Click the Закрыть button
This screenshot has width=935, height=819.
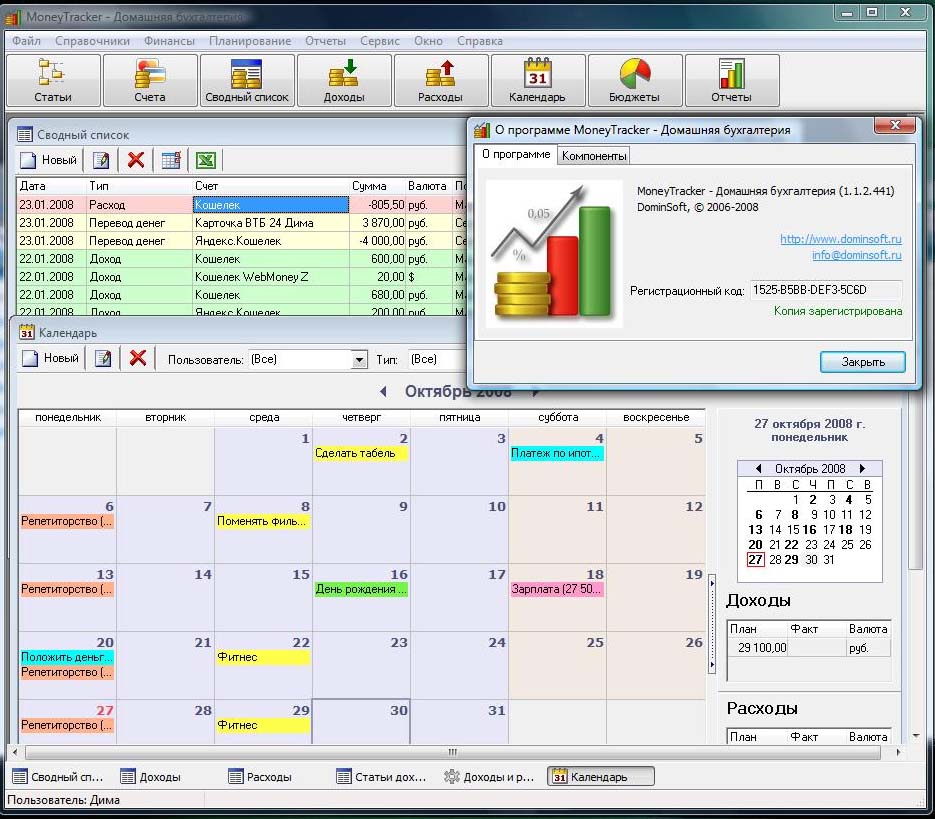pos(863,361)
